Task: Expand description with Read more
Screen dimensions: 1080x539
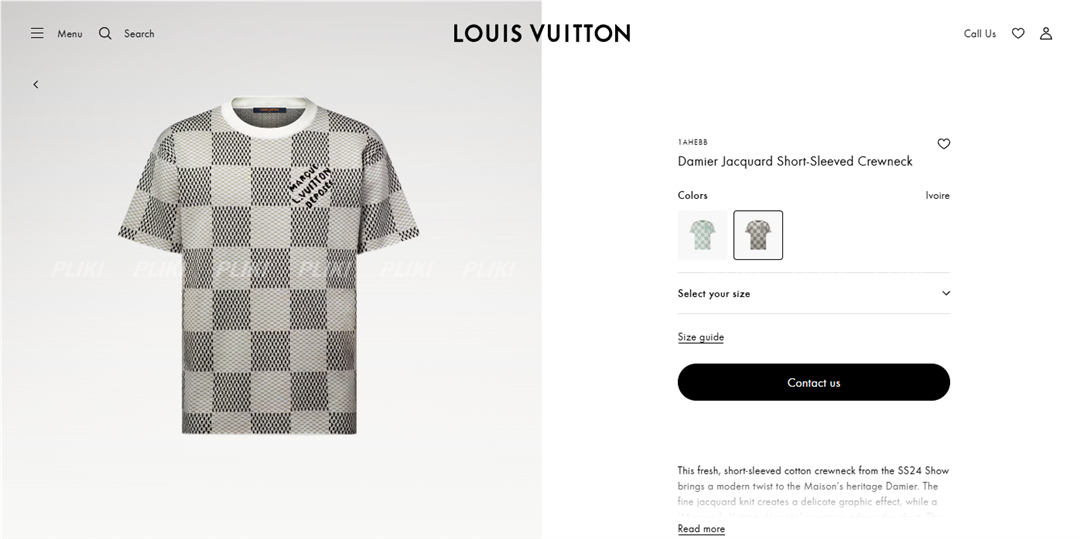Action: 701,529
